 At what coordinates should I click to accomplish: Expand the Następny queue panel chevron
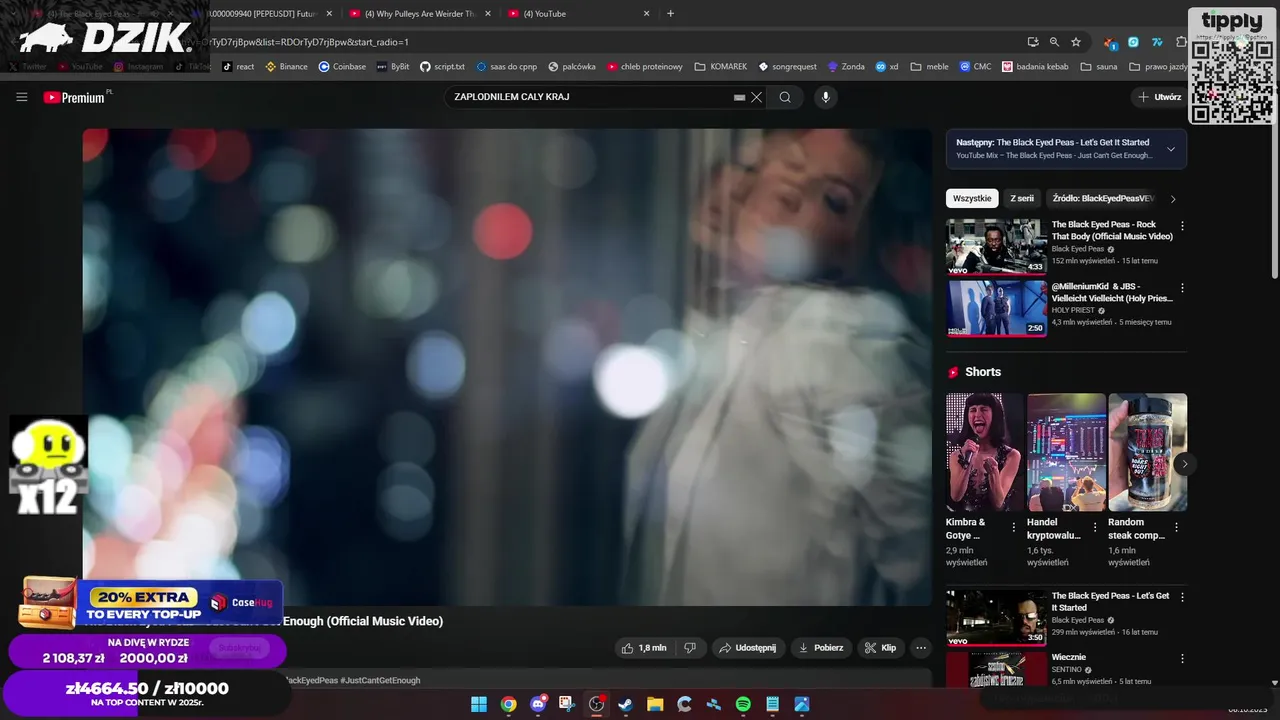click(1171, 149)
